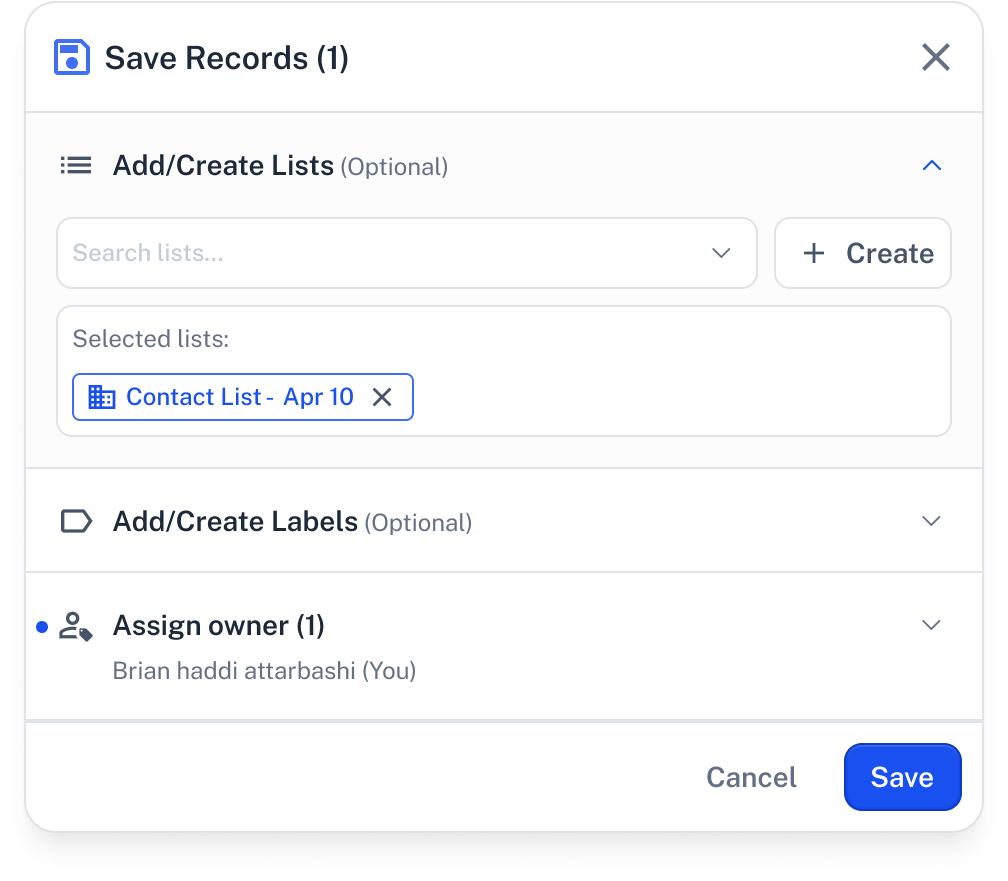Cancel saving the records
The width and height of the screenshot is (1008, 881).
[751, 777]
